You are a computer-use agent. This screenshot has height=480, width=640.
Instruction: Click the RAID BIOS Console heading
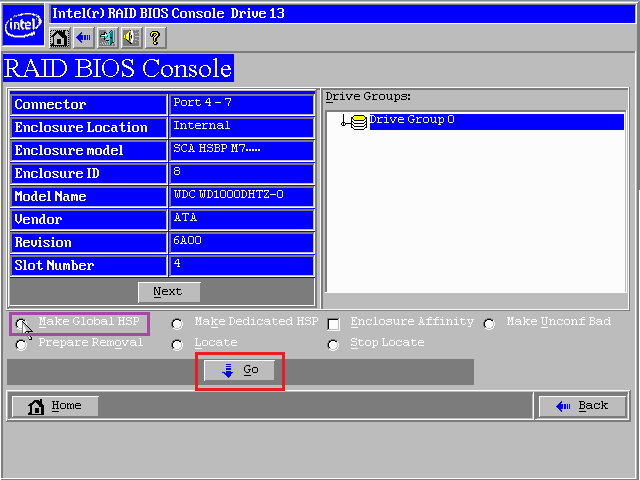[118, 68]
